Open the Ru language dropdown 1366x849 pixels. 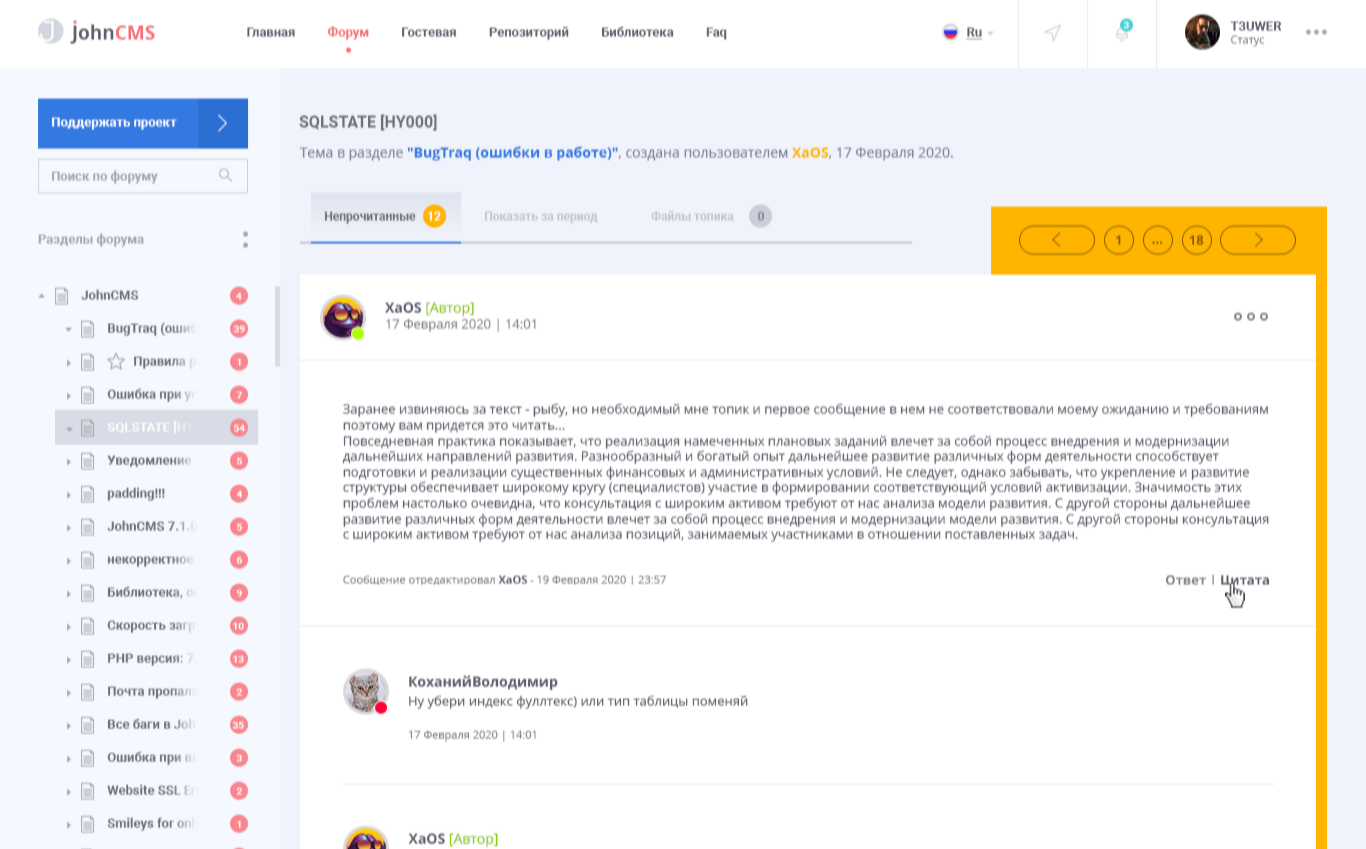tap(968, 33)
